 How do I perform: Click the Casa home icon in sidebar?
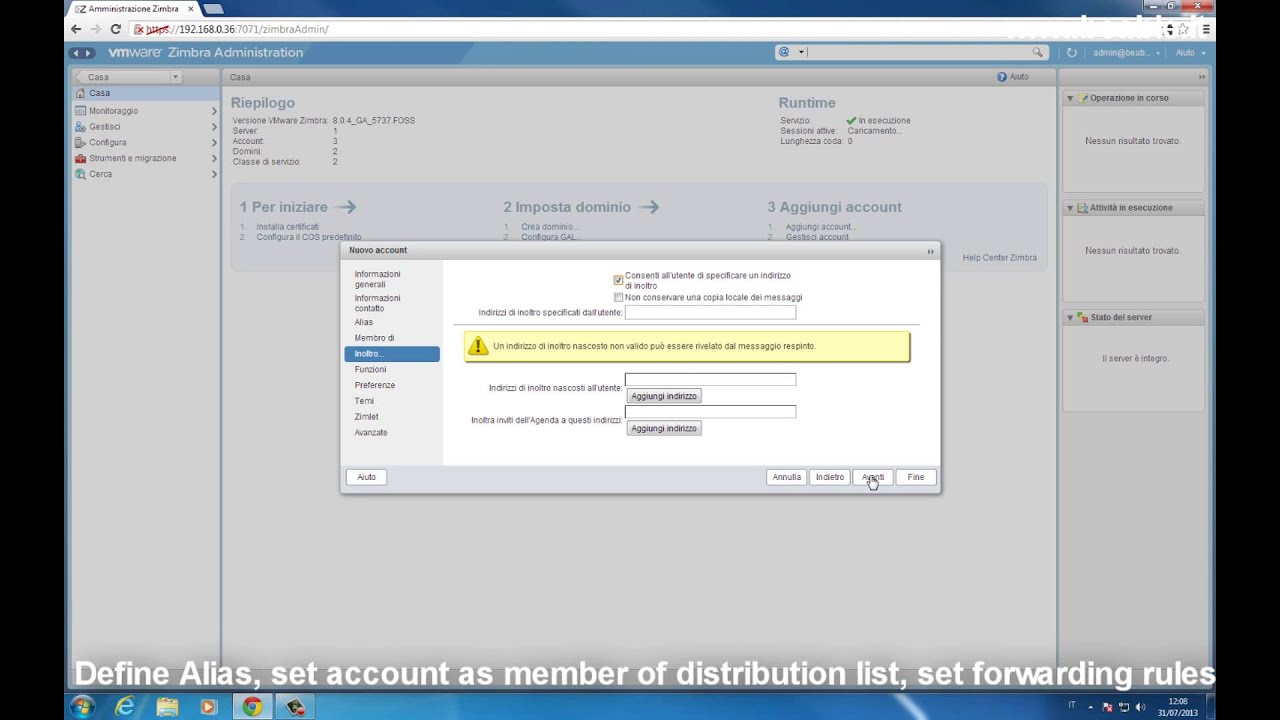pyautogui.click(x=81, y=93)
